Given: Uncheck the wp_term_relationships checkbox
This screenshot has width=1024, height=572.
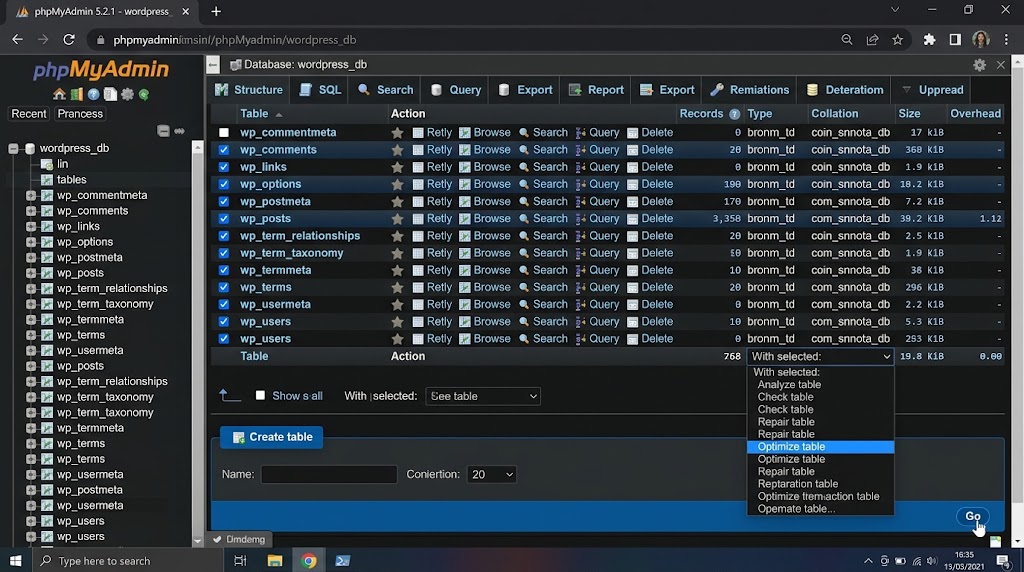Looking at the screenshot, I should 224,236.
